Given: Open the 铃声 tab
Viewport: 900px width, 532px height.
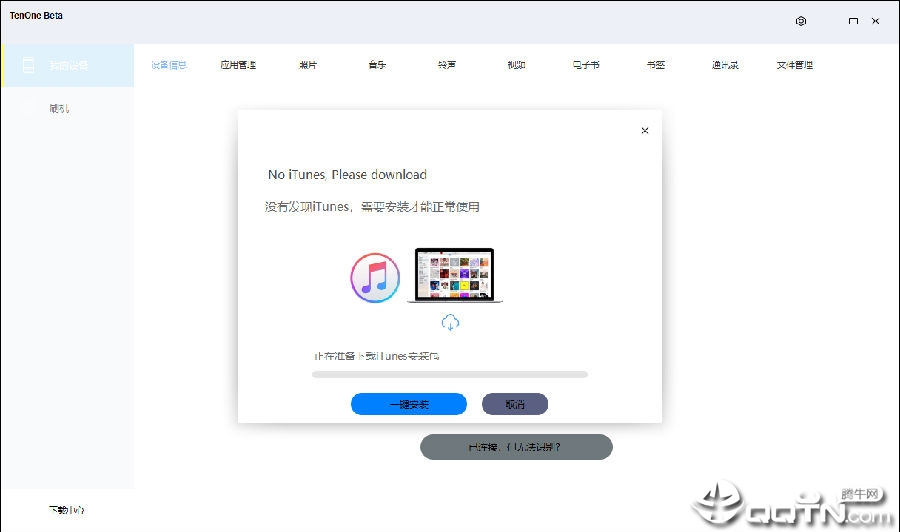Looking at the screenshot, I should pyautogui.click(x=447, y=65).
